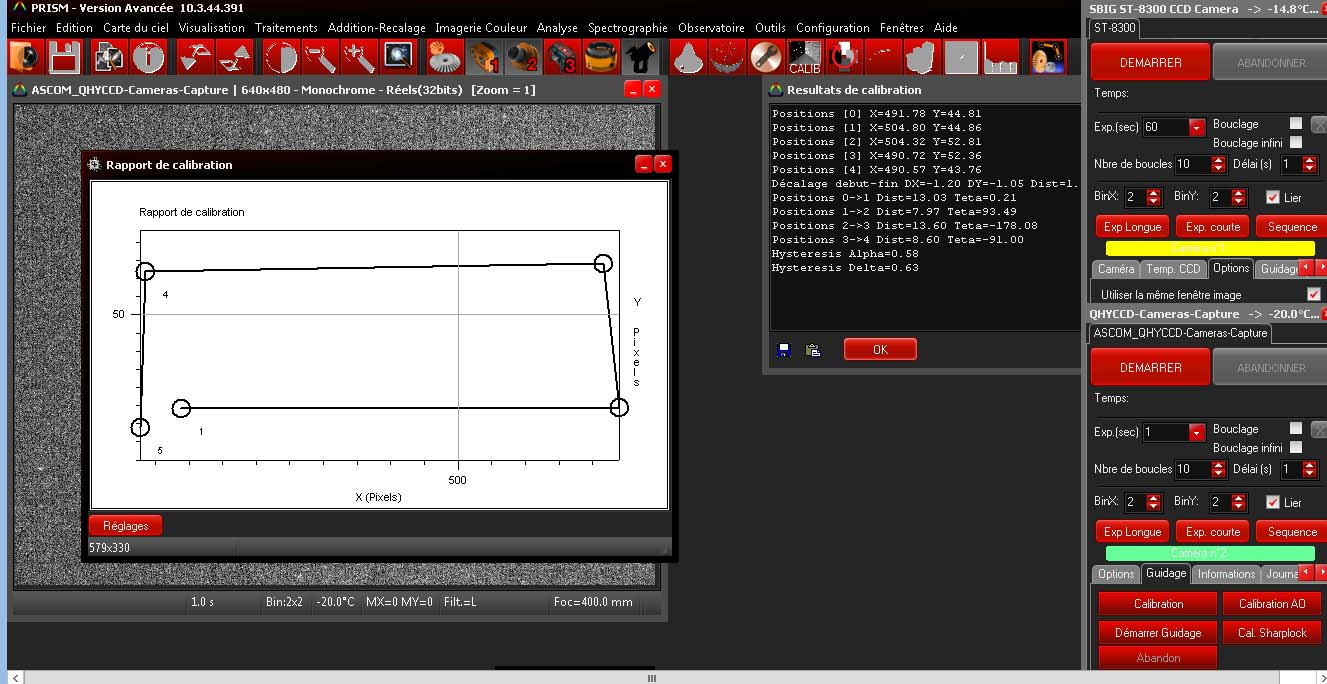The height and width of the screenshot is (684, 1327).
Task: Uncheck 'Utiliser la même fenêtre image'
Action: 1314,295
